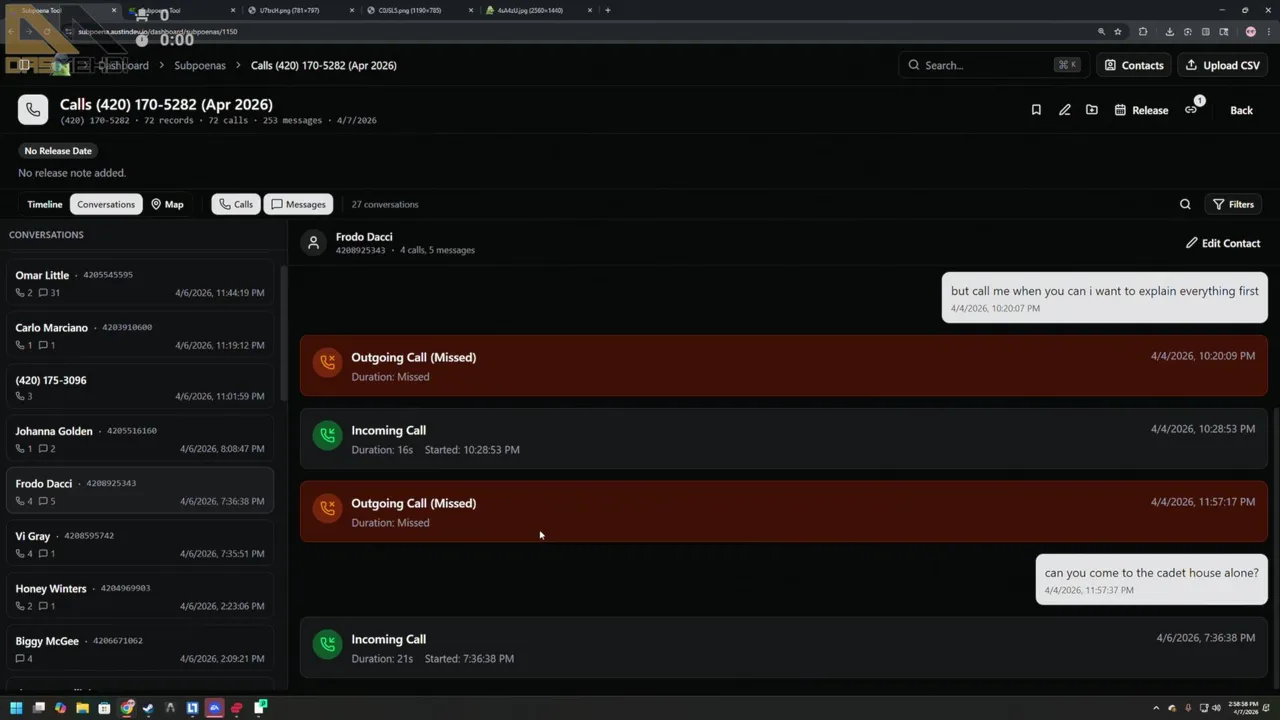Open the Windows Start menu
Image resolution: width=1280 pixels, height=720 pixels.
(16, 708)
